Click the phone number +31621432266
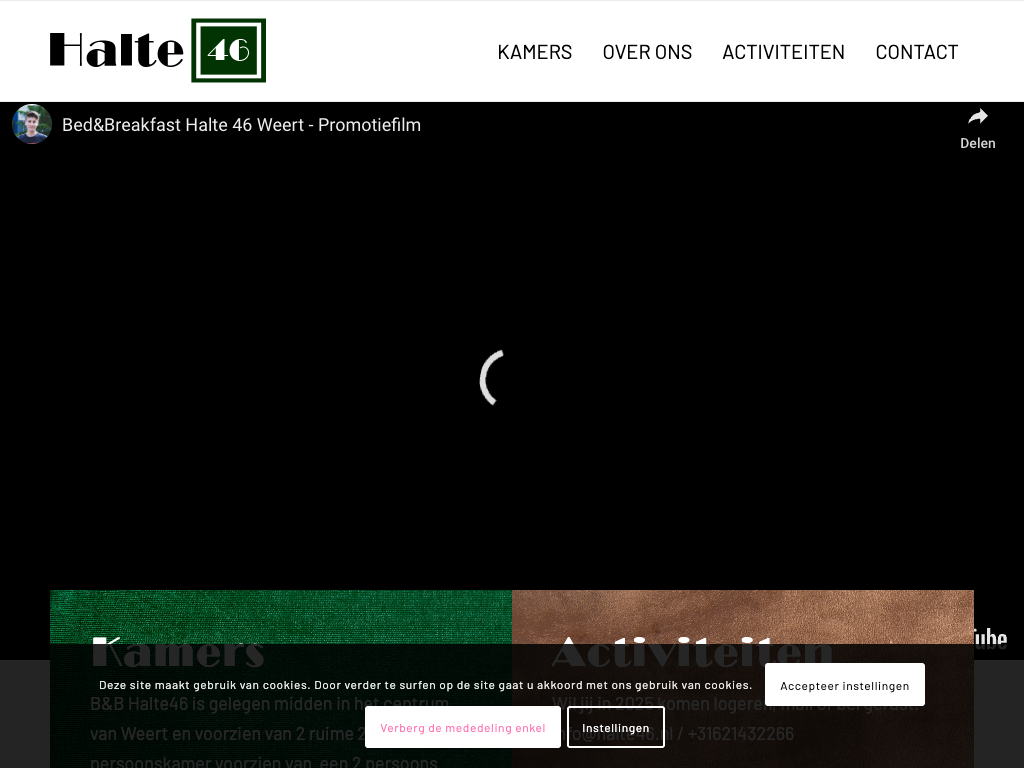 (x=741, y=734)
